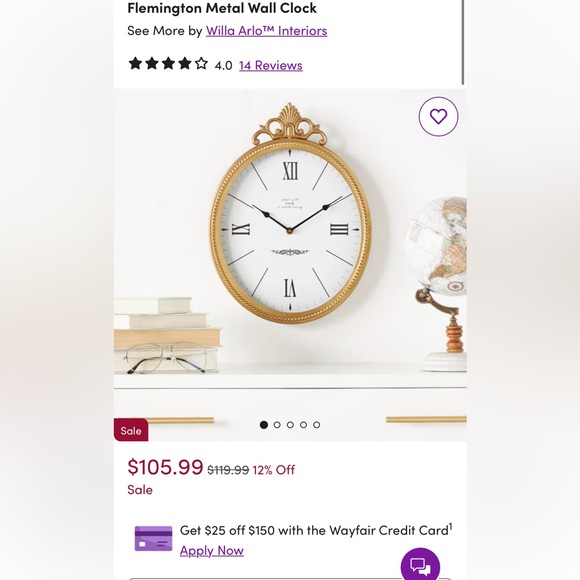
Task: Select the first image carousel dot
Action: pos(264,425)
